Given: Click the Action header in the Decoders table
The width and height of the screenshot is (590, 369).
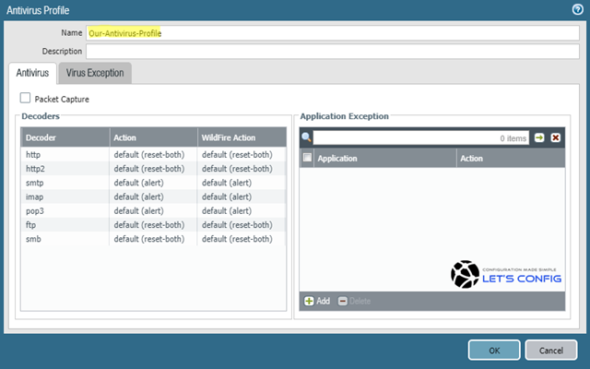Looking at the screenshot, I should pyautogui.click(x=154, y=138).
